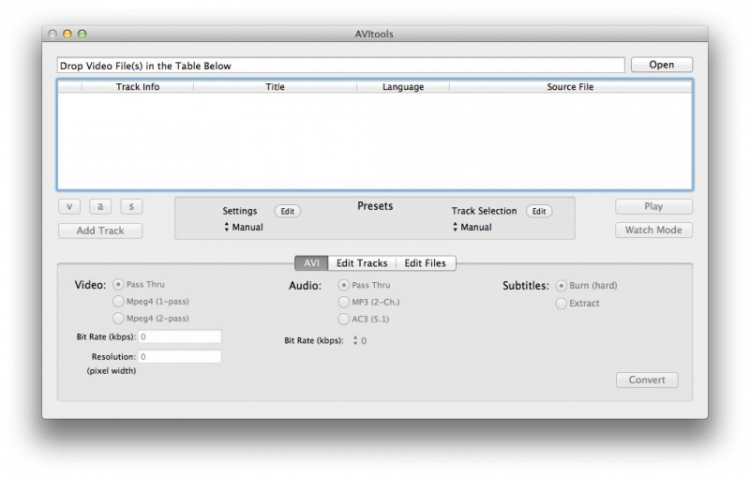Switch to the Edit Files tab
Image resolution: width=750 pixels, height=477 pixels.
coord(425,263)
